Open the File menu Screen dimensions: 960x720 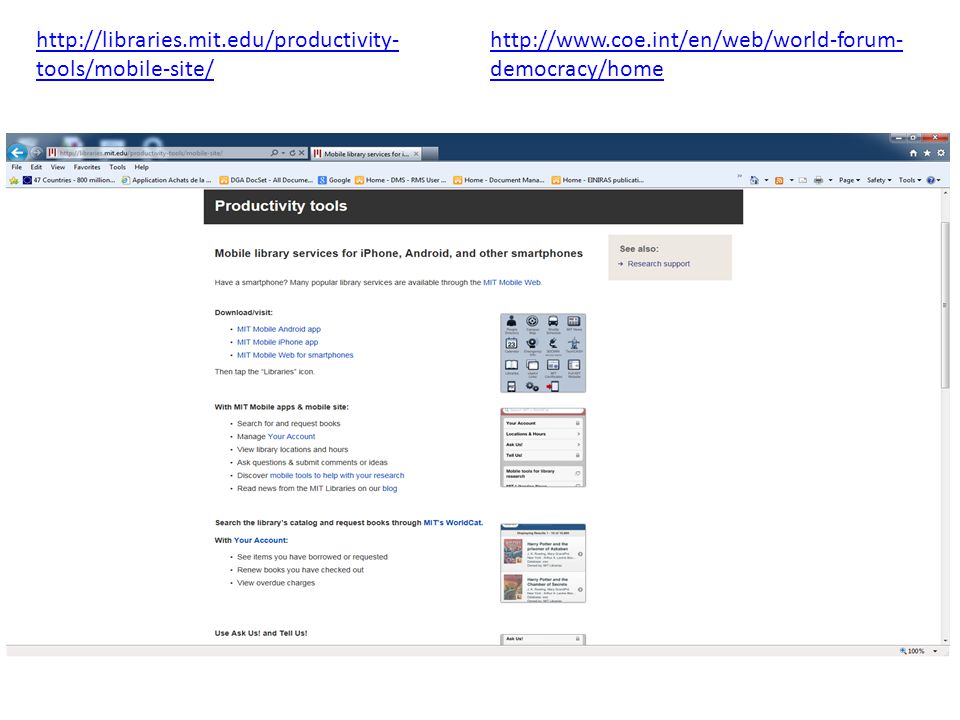tap(17, 167)
